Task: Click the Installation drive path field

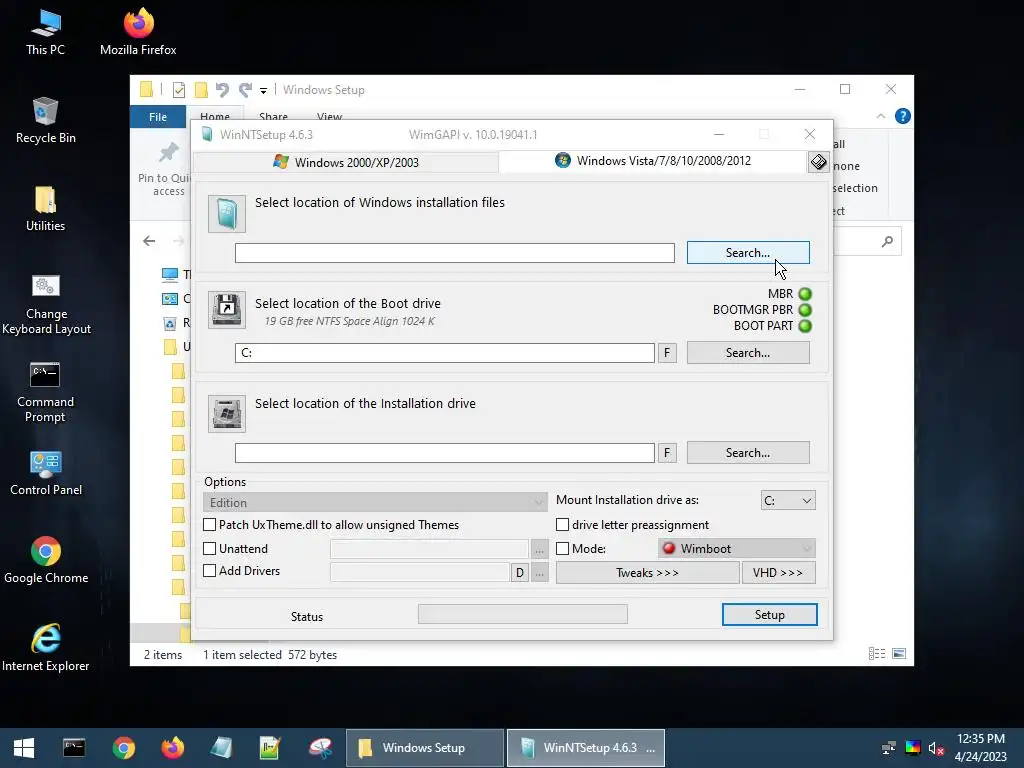Action: pyautogui.click(x=445, y=453)
